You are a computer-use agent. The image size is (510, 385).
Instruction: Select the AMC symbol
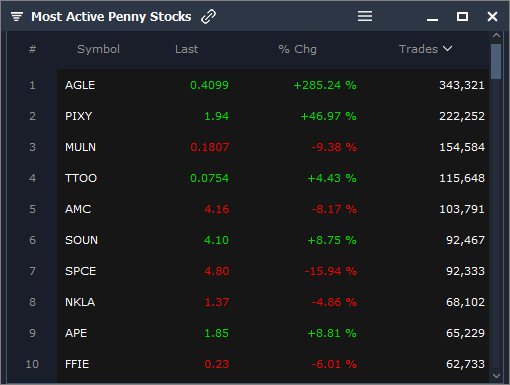78,209
